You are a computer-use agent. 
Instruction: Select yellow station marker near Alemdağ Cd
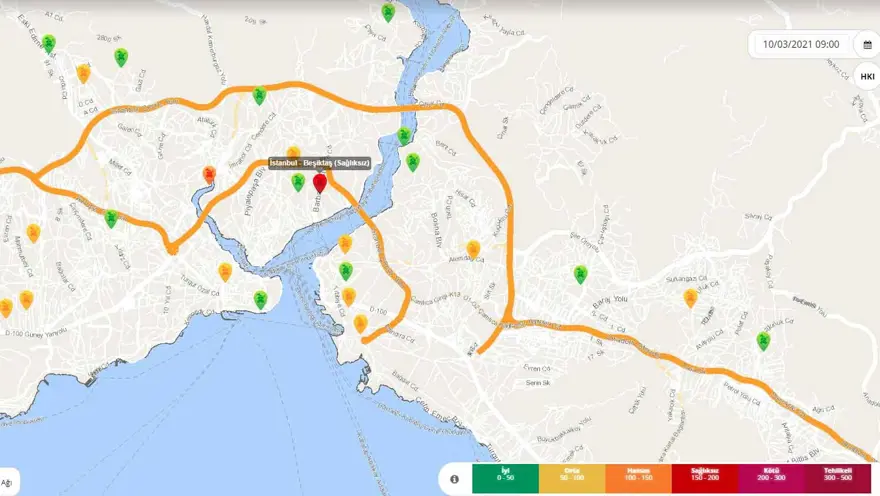click(x=473, y=248)
